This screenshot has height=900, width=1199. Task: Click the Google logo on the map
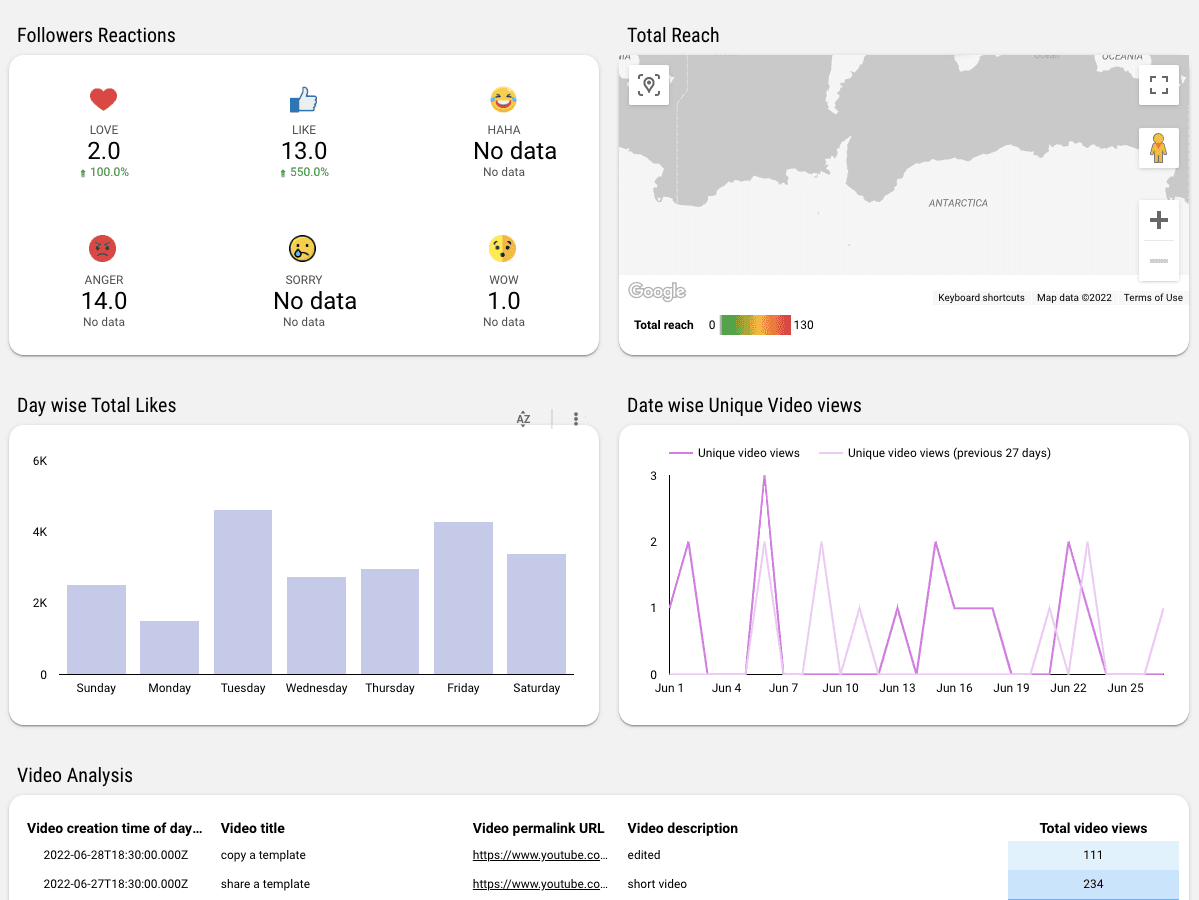click(656, 291)
